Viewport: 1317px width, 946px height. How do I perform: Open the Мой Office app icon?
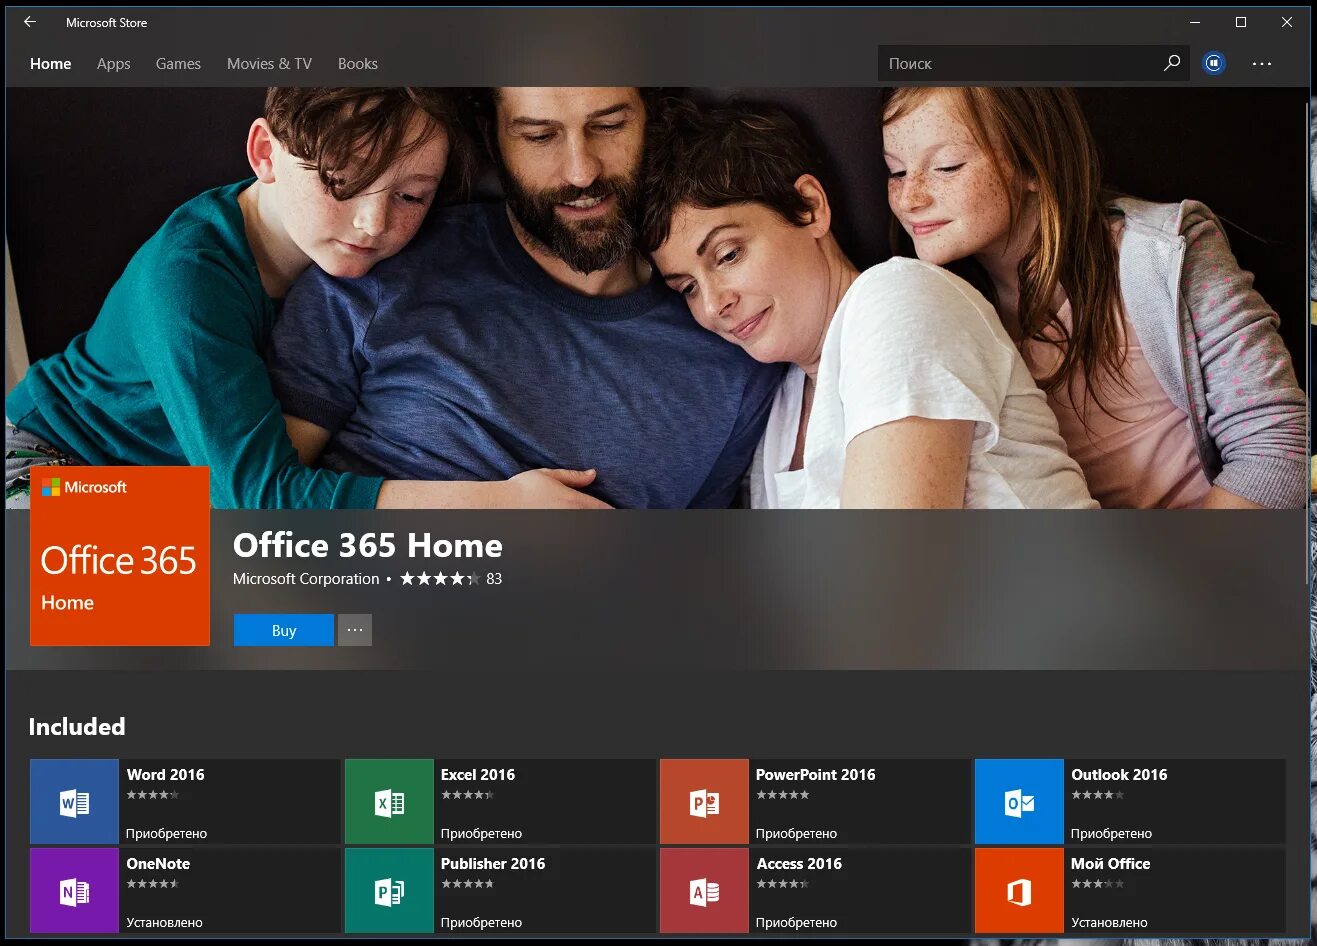(x=1019, y=891)
